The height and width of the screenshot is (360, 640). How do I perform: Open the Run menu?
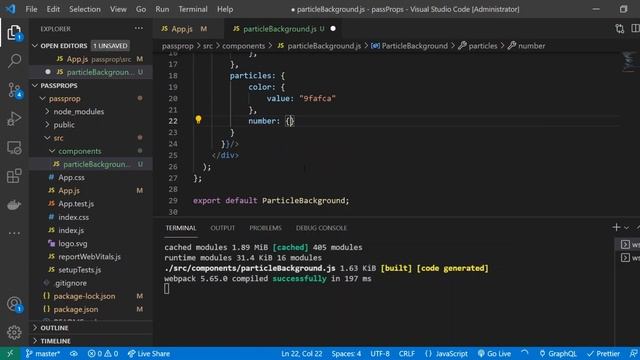click(x=162, y=9)
